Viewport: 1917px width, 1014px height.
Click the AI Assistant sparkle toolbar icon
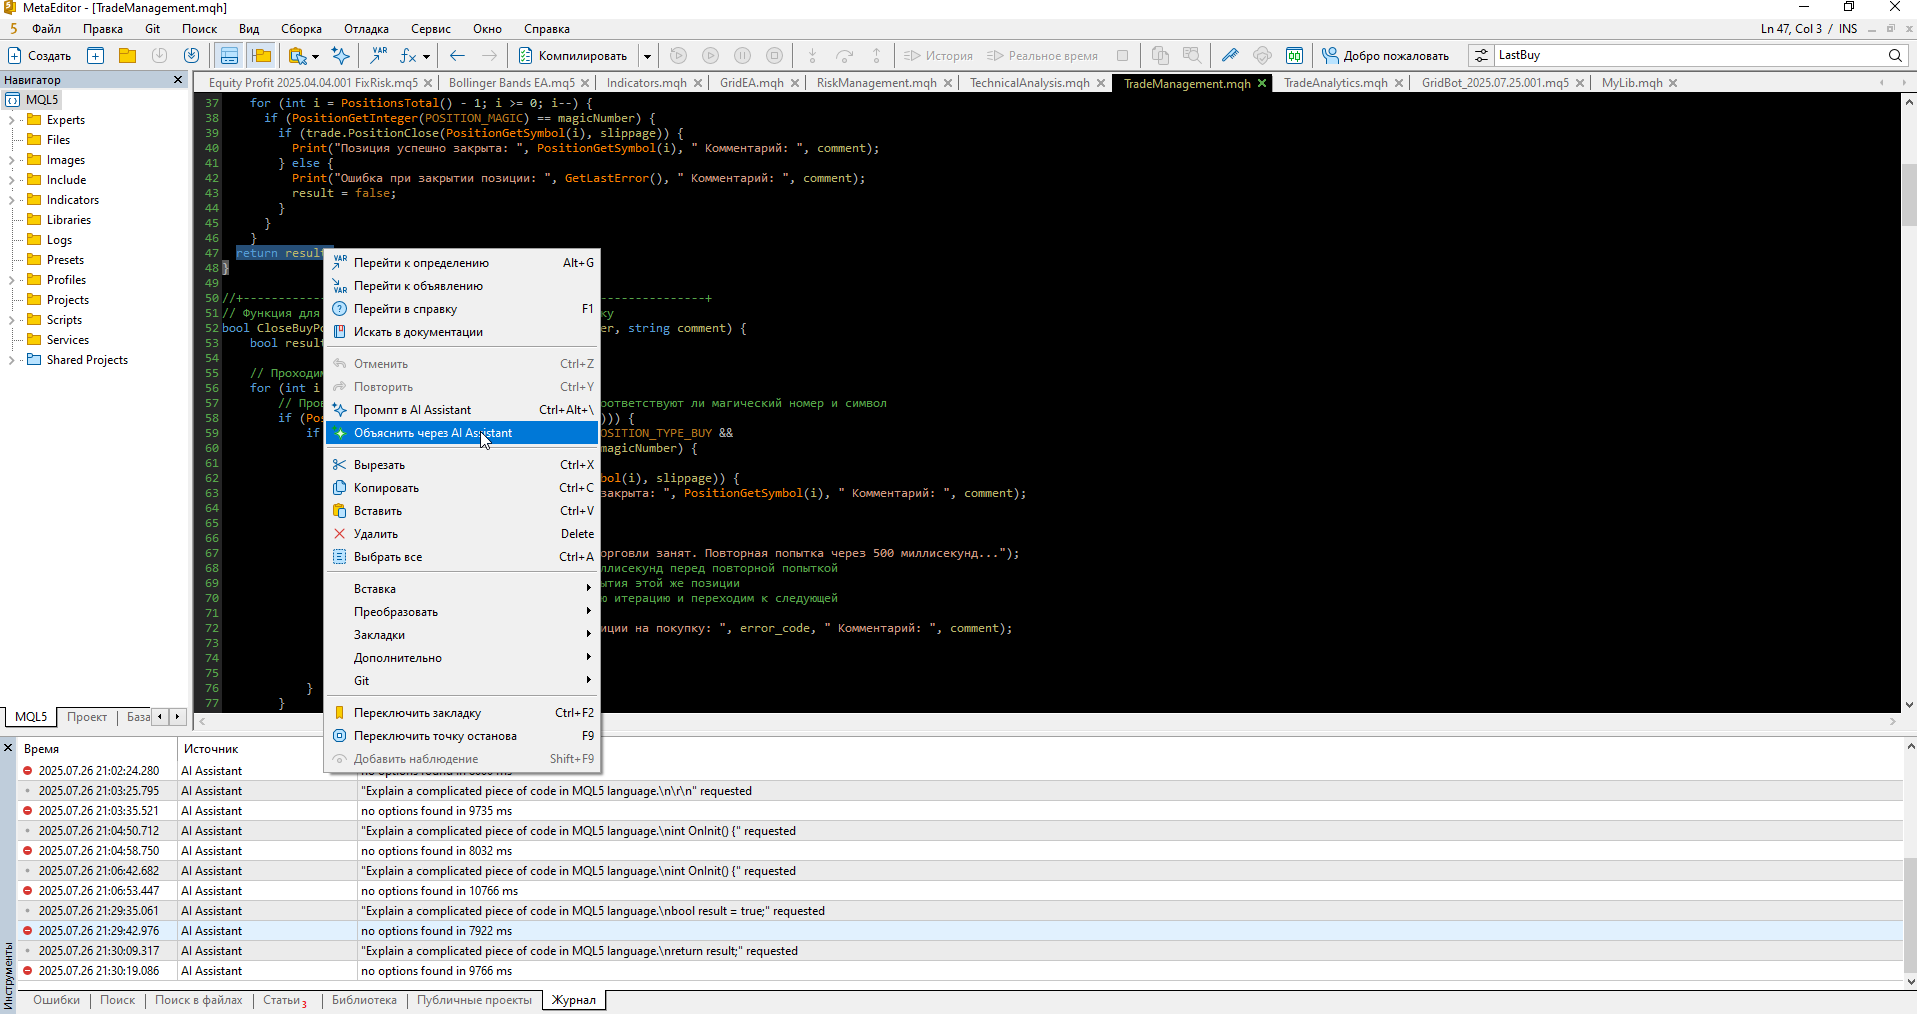click(x=340, y=56)
